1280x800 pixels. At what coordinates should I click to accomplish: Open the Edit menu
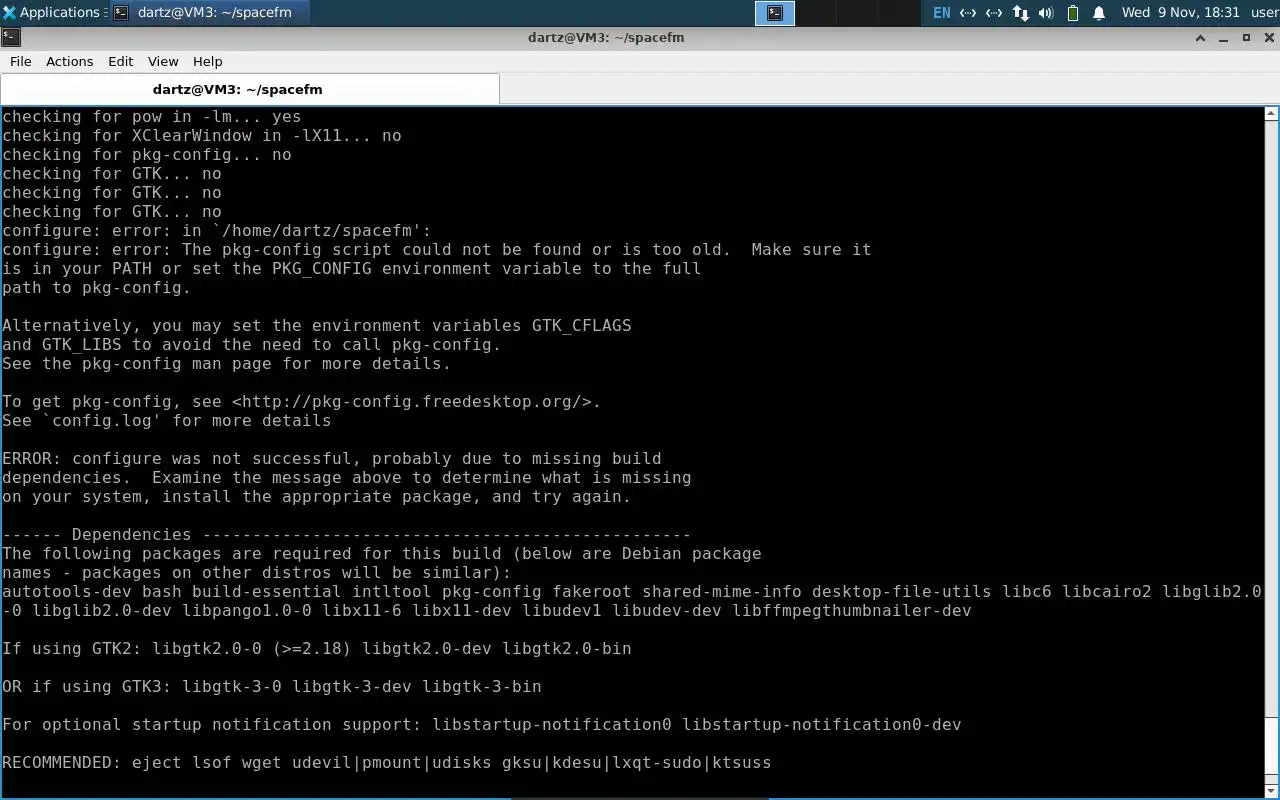(120, 61)
